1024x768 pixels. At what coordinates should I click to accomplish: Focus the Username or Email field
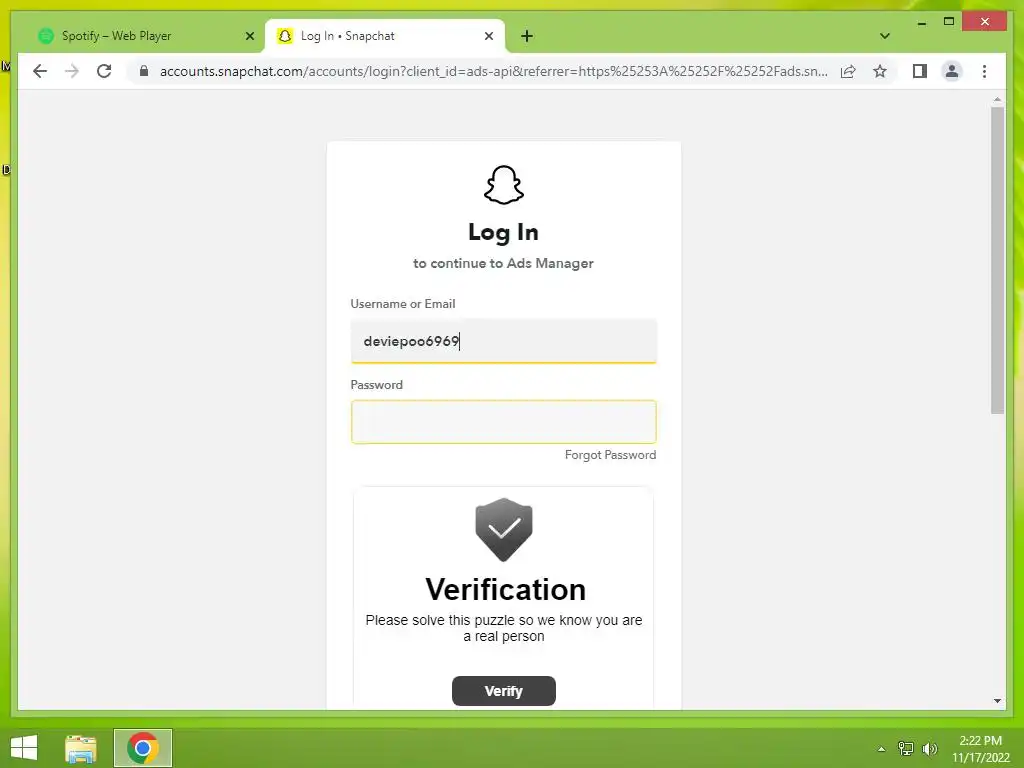504,341
